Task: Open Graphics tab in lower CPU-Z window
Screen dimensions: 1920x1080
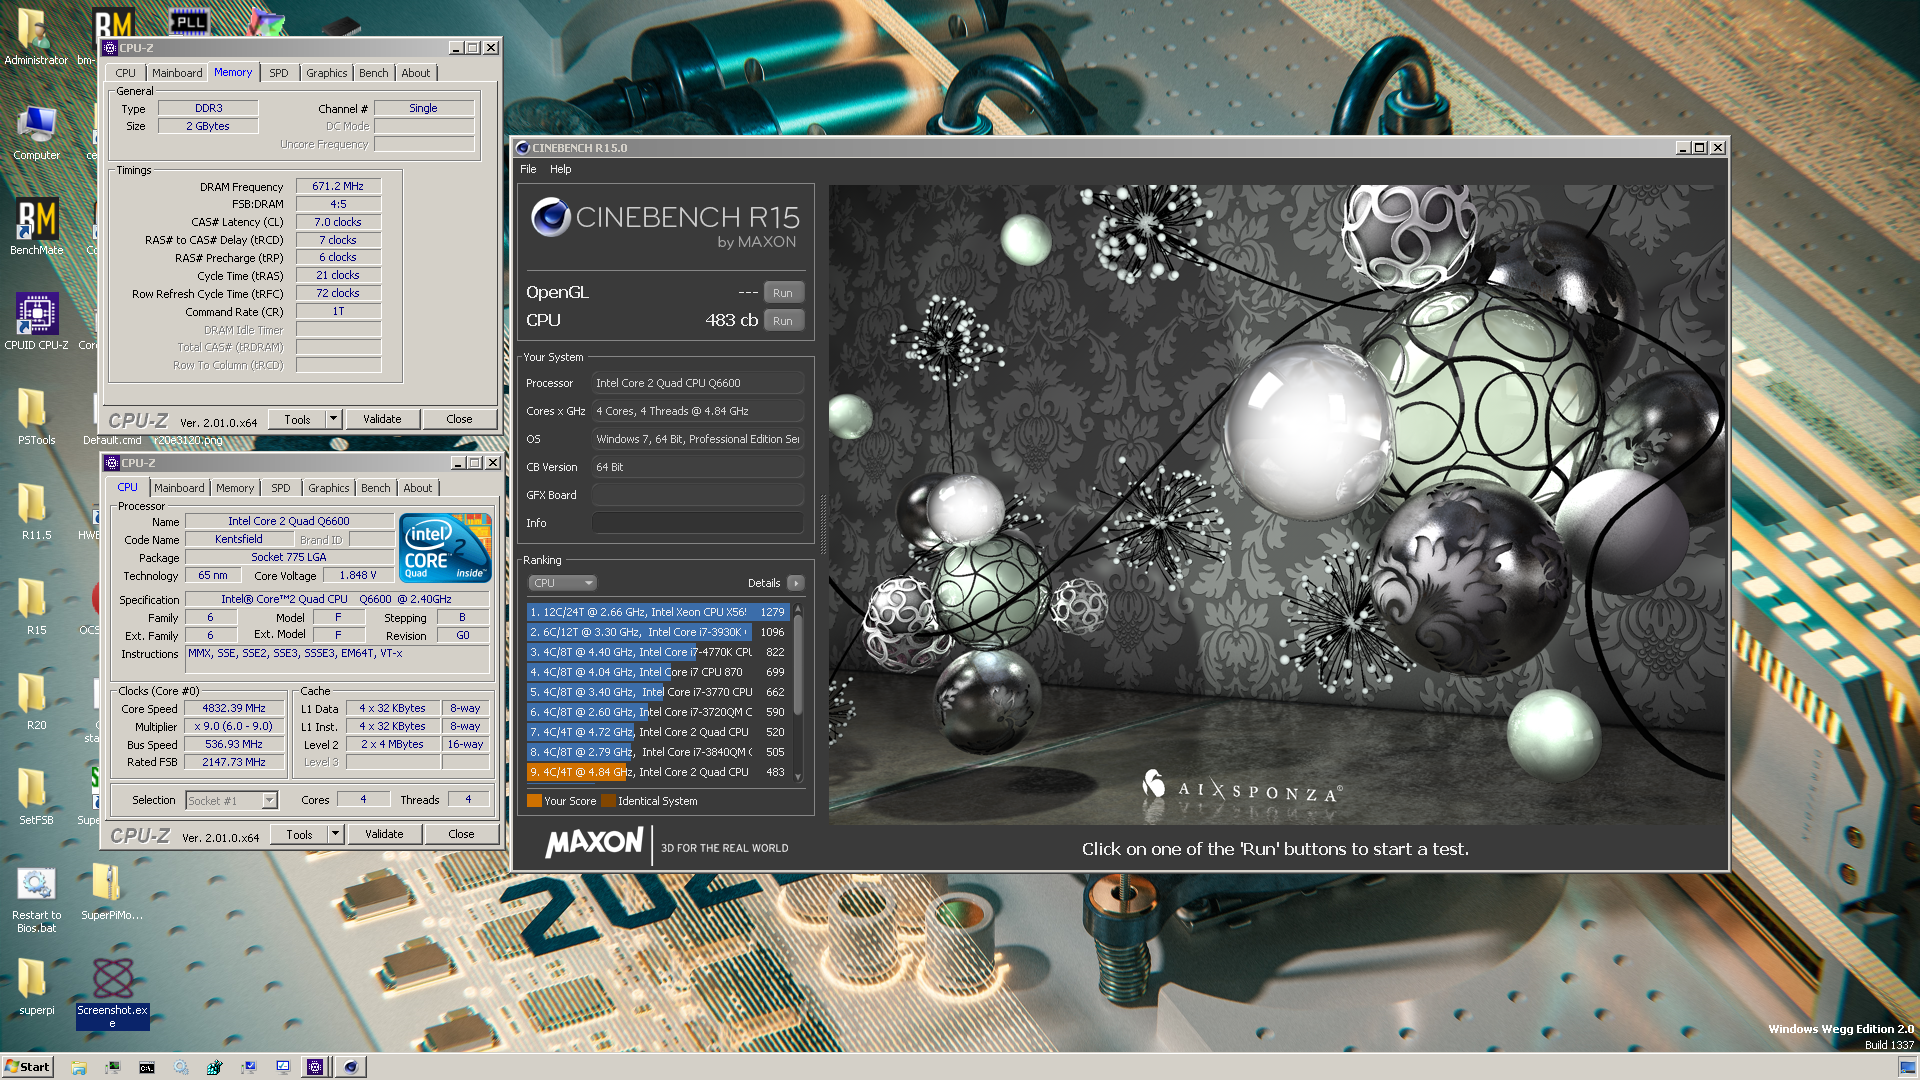Action: (329, 488)
